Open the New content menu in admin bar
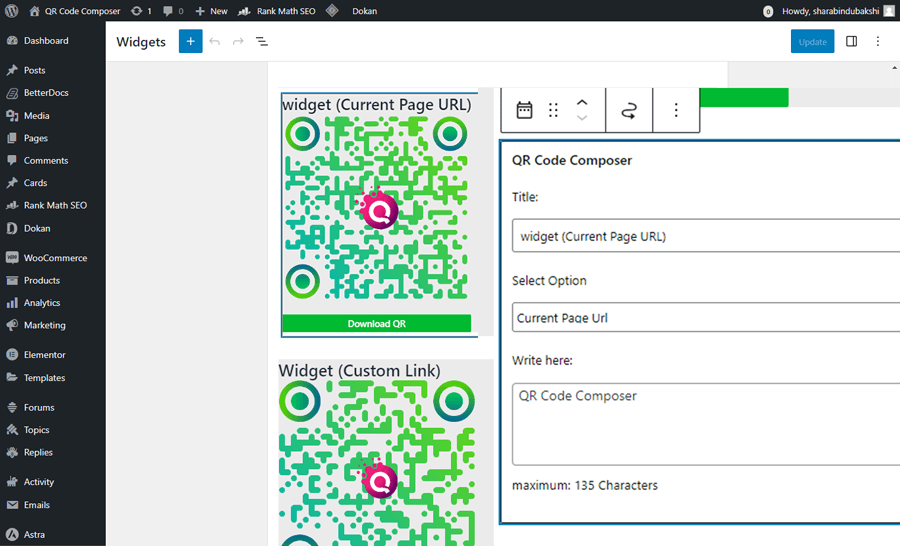Screen dimensions: 900x546 point(211,11)
